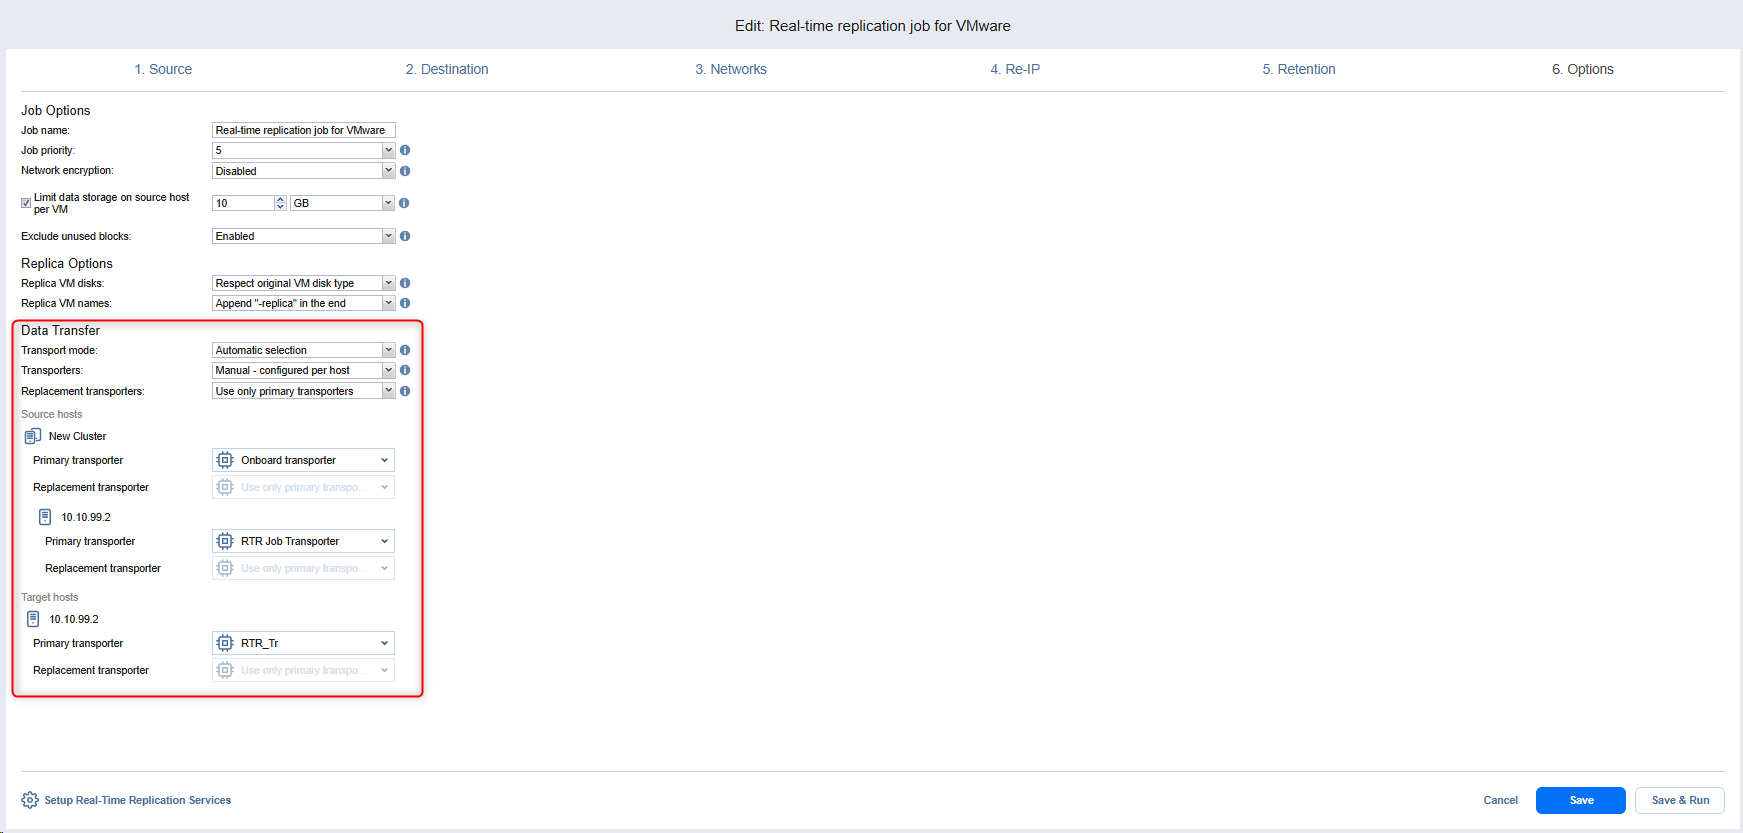1743x833 pixels.
Task: Click info icon next to Replica VM disks
Action: pos(405,283)
